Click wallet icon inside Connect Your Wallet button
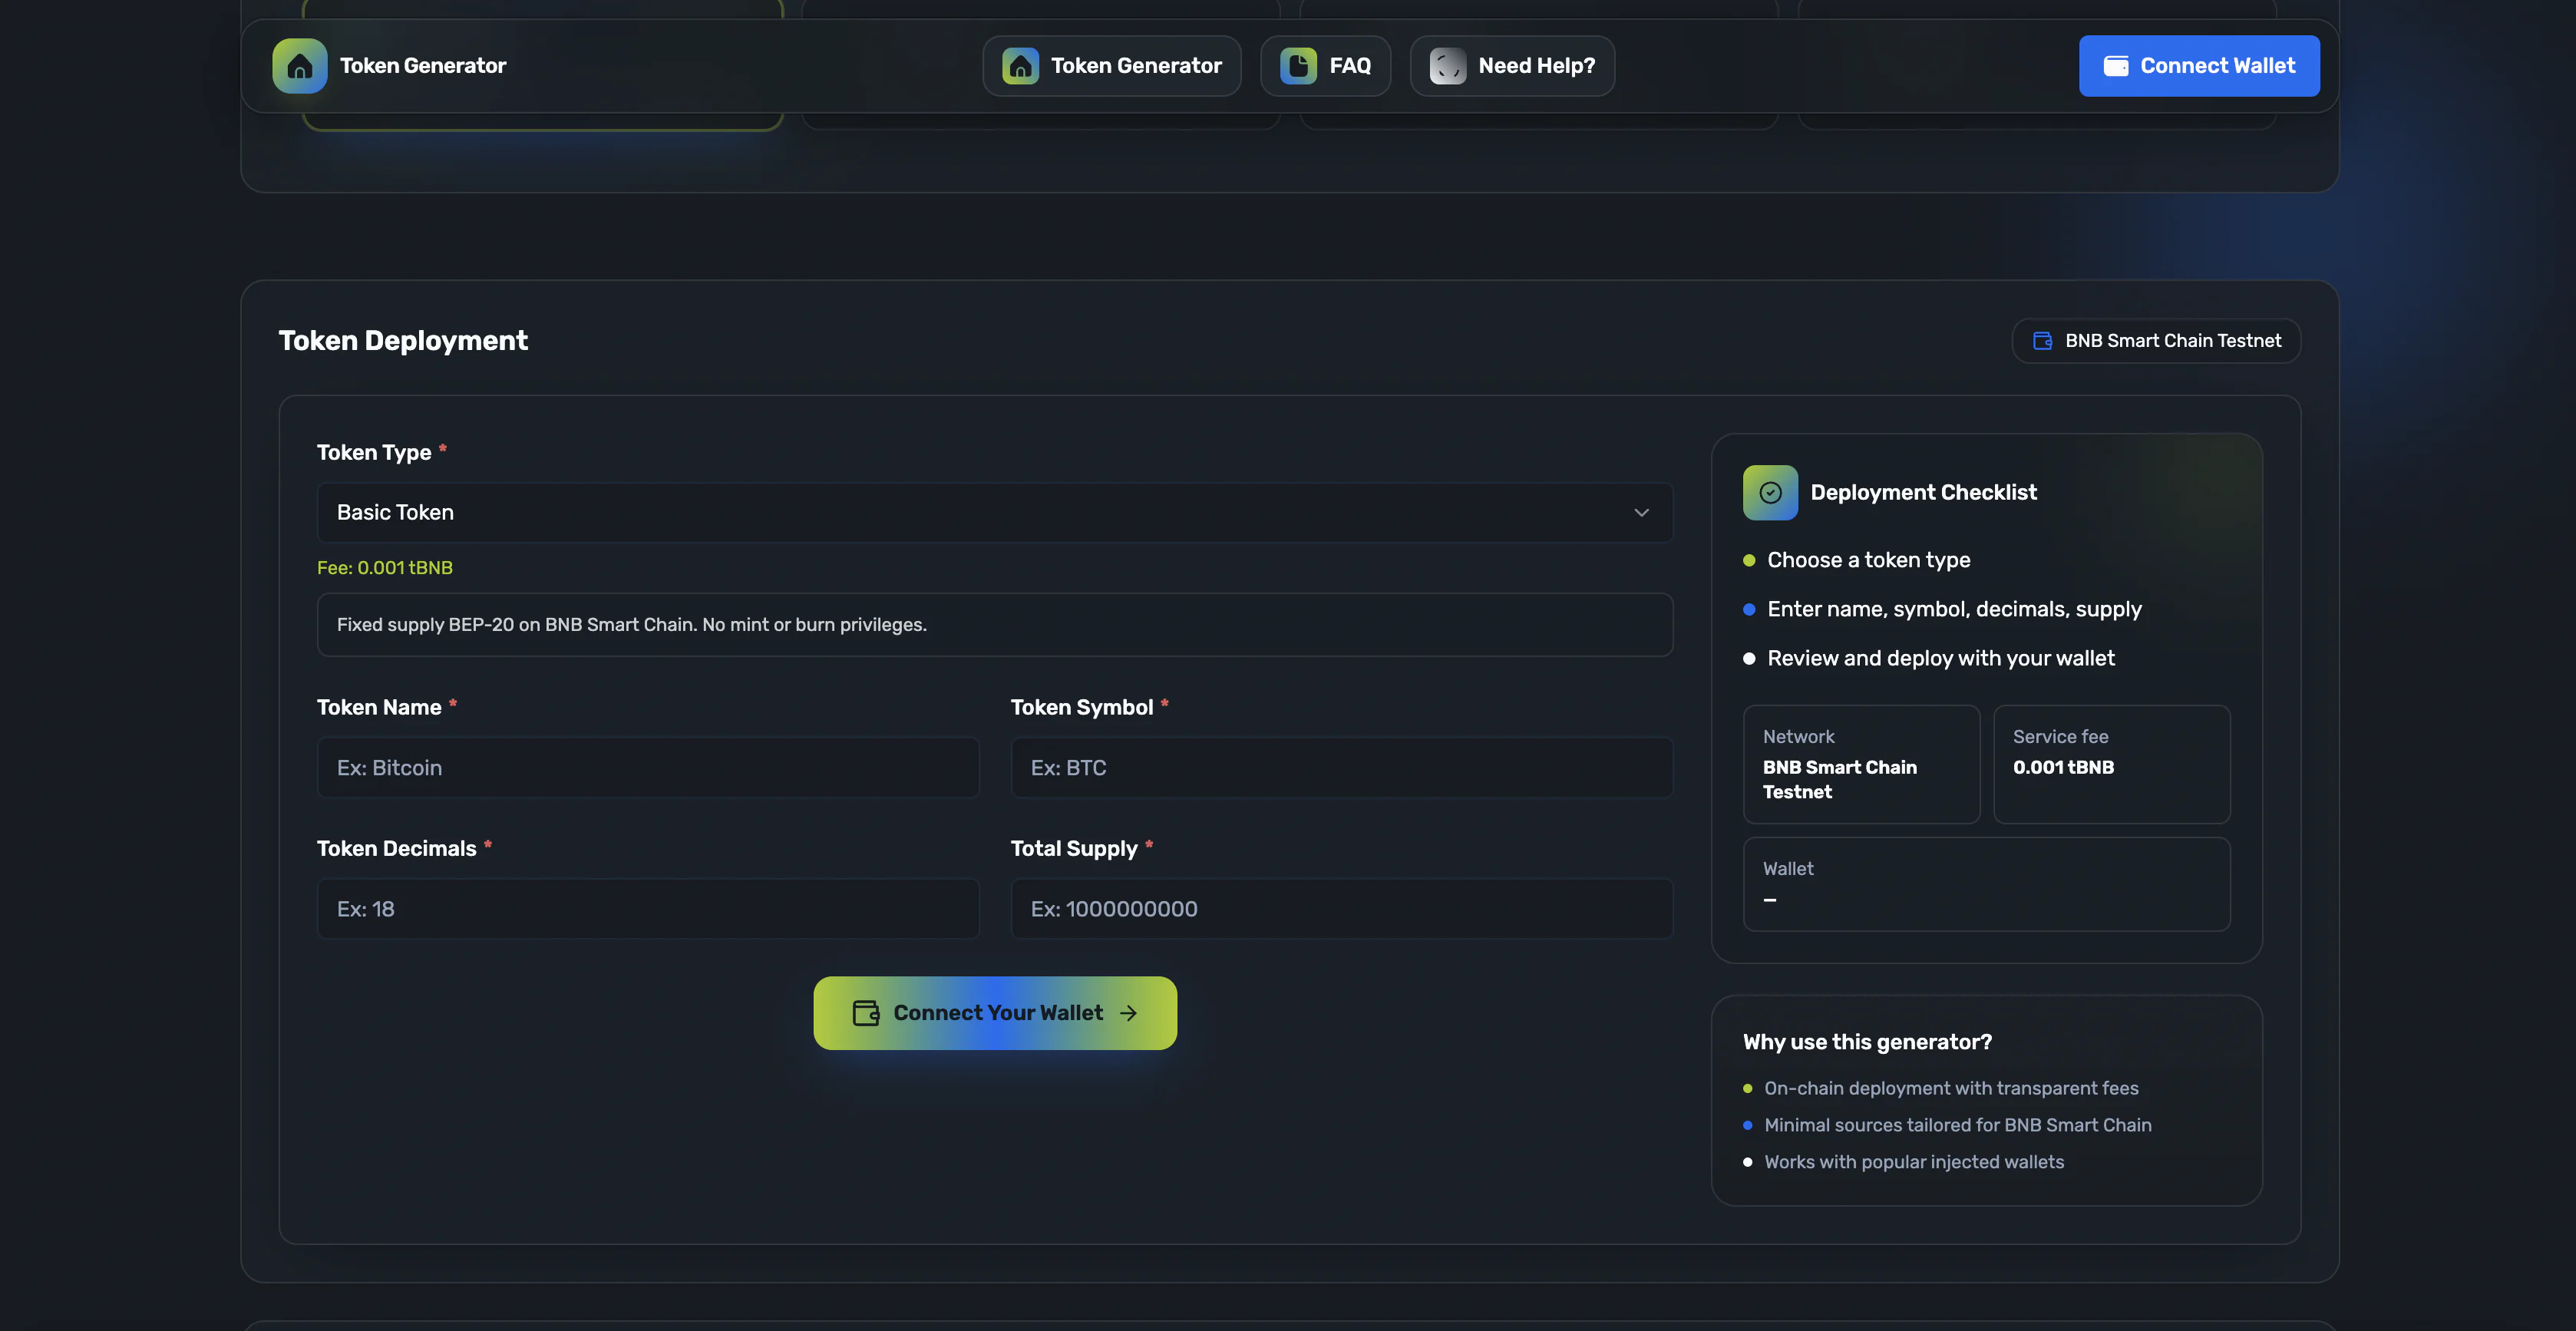The image size is (2576, 1331). pyautogui.click(x=865, y=1013)
